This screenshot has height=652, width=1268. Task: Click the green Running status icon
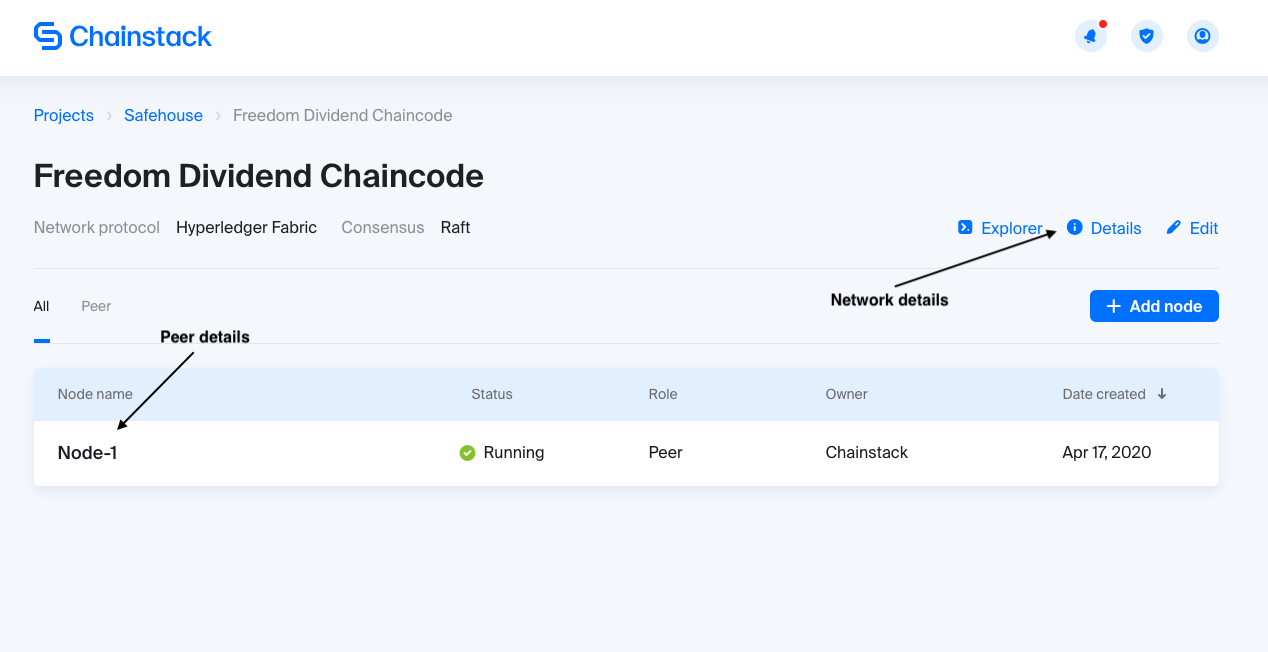pos(467,453)
